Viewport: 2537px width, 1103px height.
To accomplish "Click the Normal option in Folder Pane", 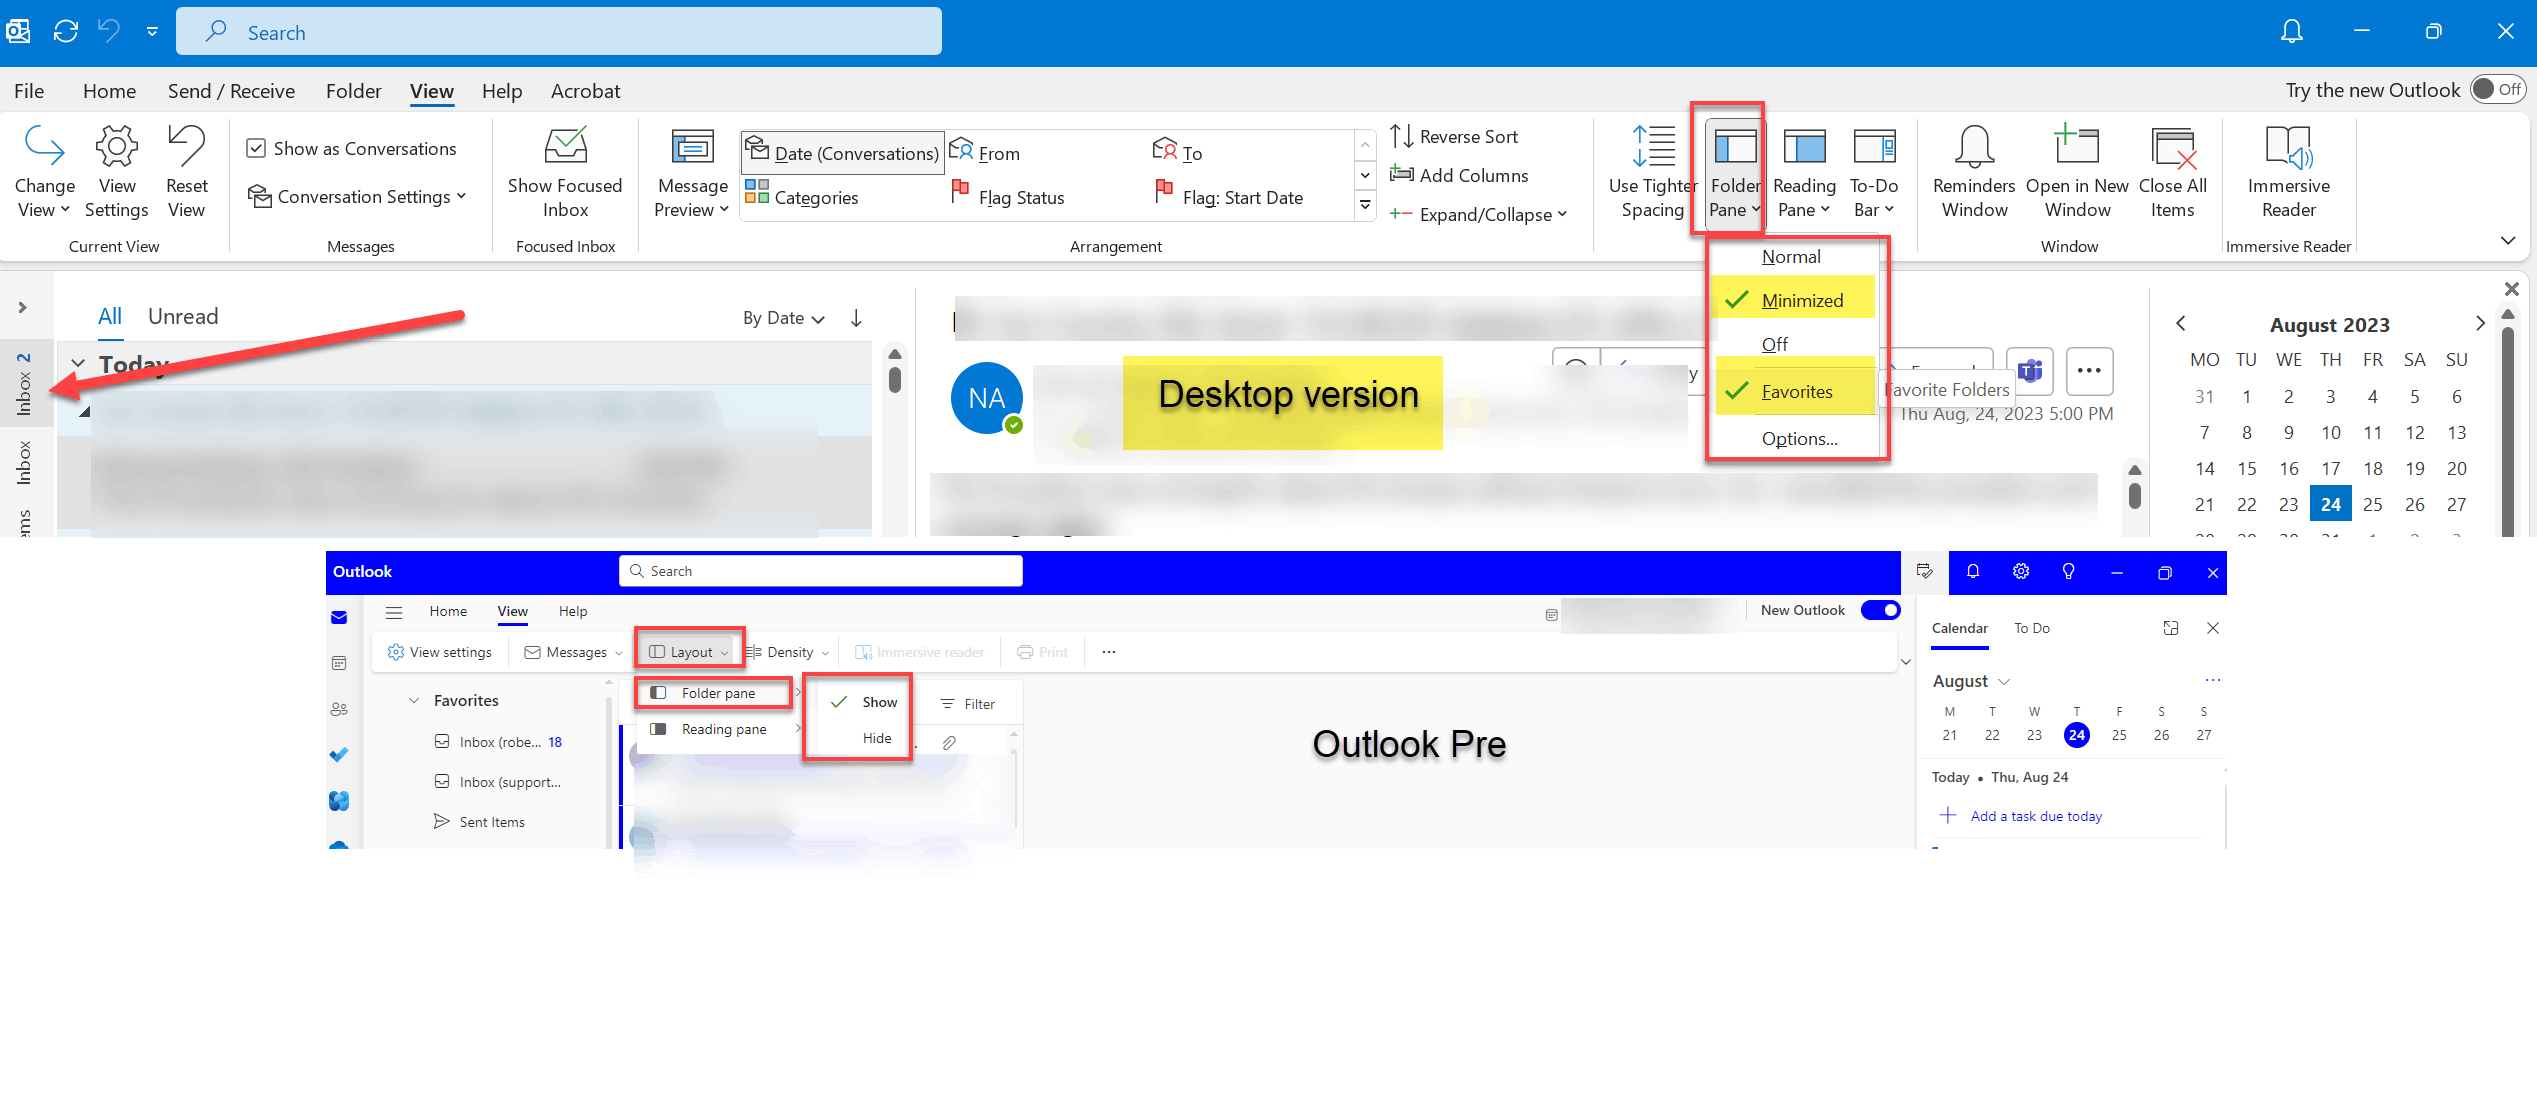I will 1793,256.
